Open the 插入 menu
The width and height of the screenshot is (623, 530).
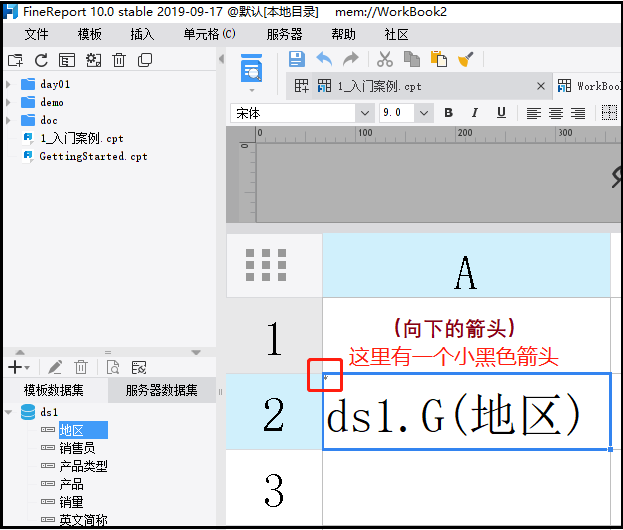click(142, 35)
